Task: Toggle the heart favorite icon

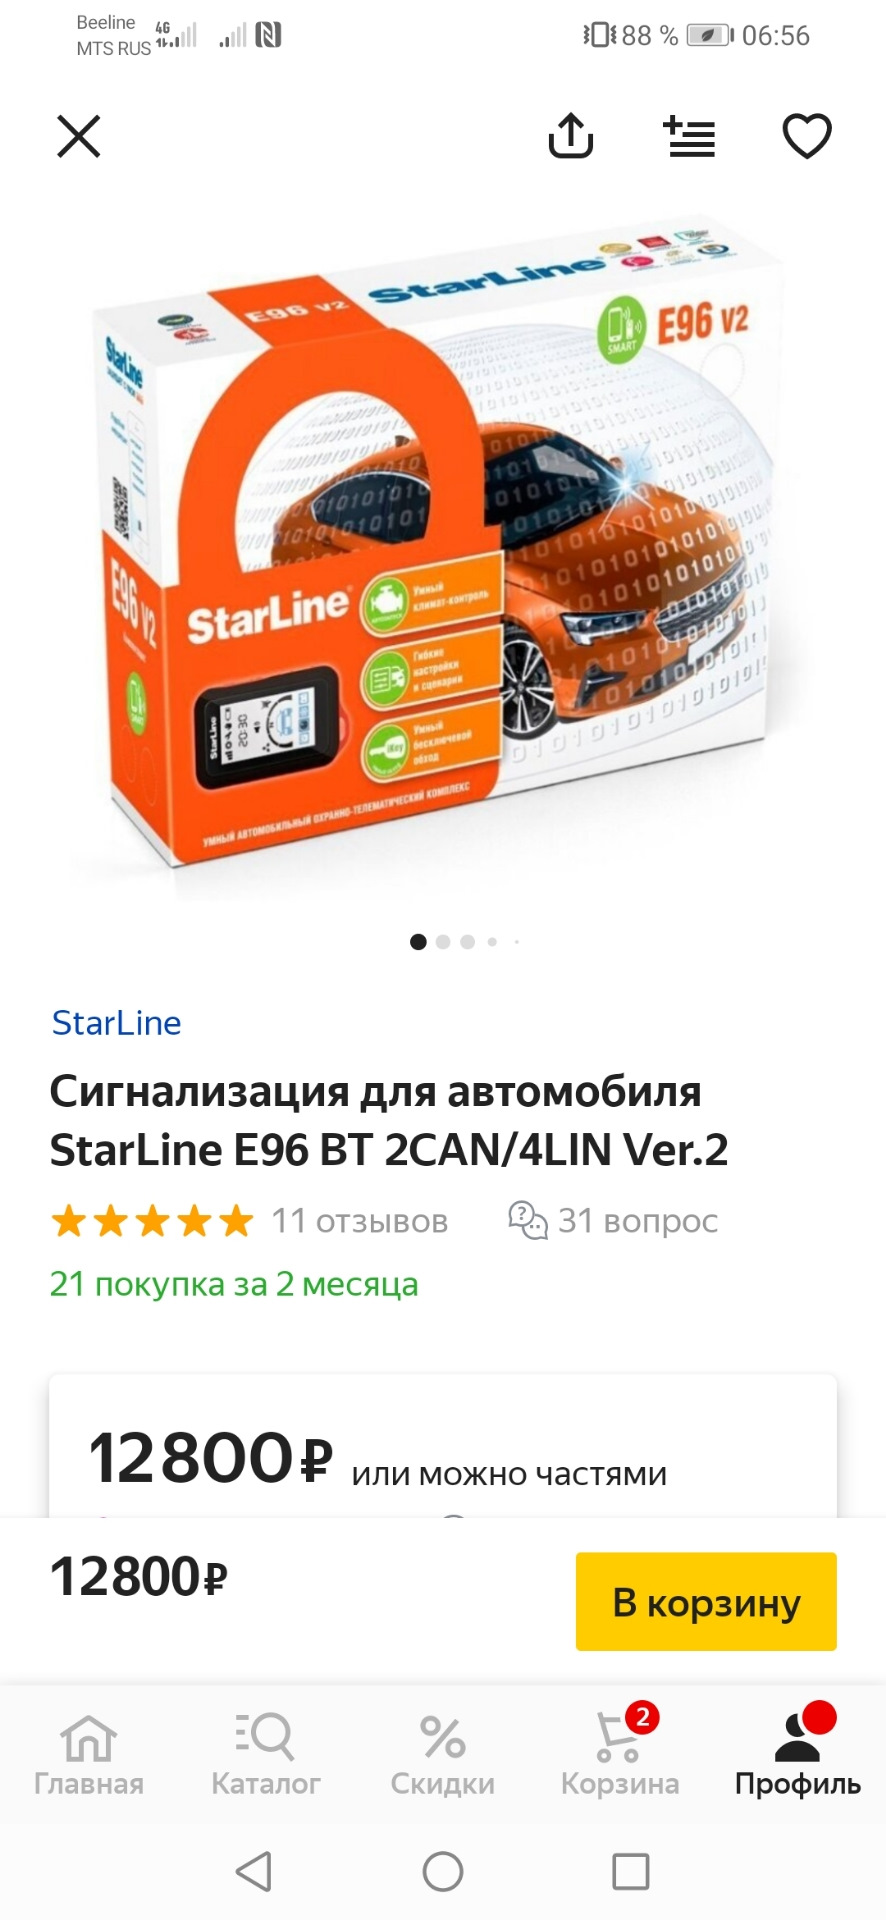Action: click(807, 136)
